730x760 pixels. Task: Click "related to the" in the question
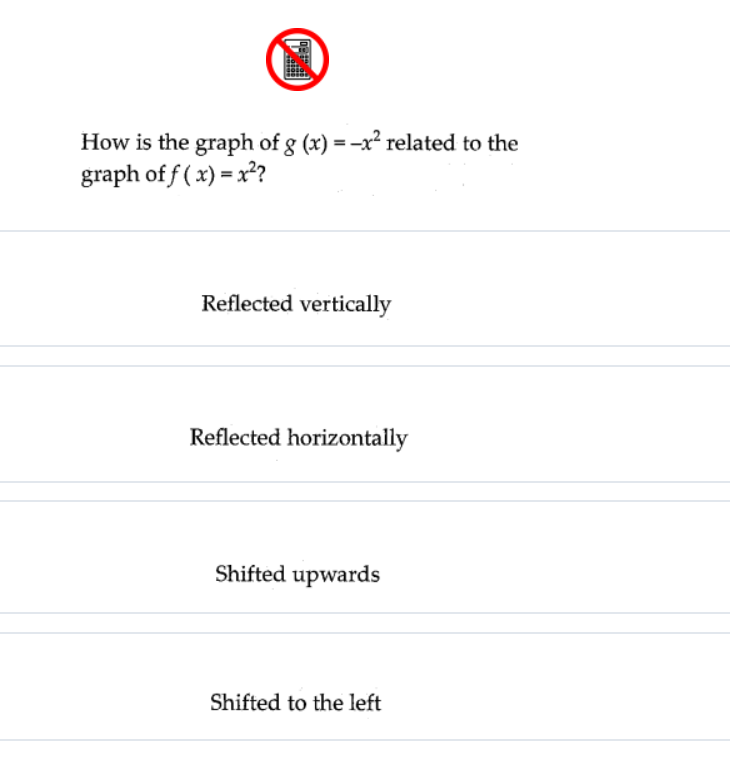point(452,143)
